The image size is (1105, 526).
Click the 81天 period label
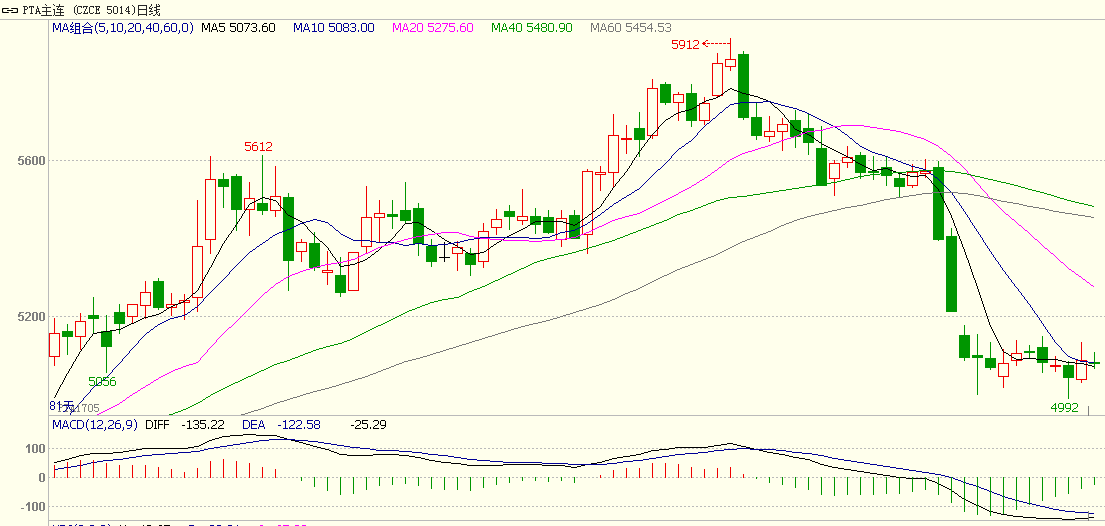61,405
